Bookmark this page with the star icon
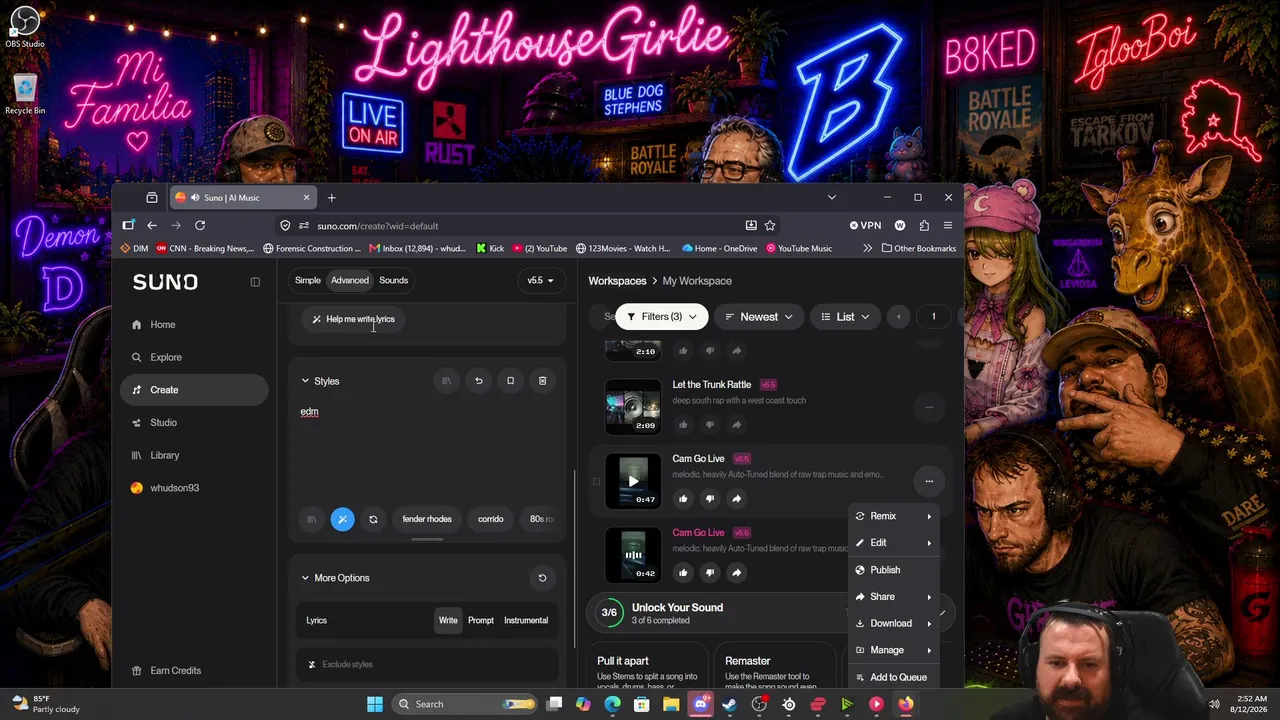Screen dimensions: 1280x720 point(770,225)
